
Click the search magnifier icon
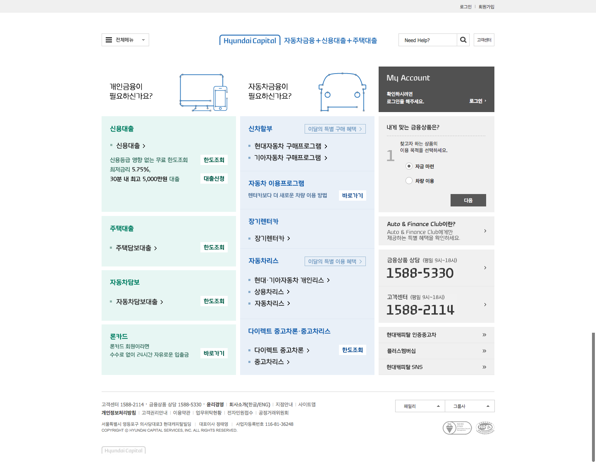point(463,40)
